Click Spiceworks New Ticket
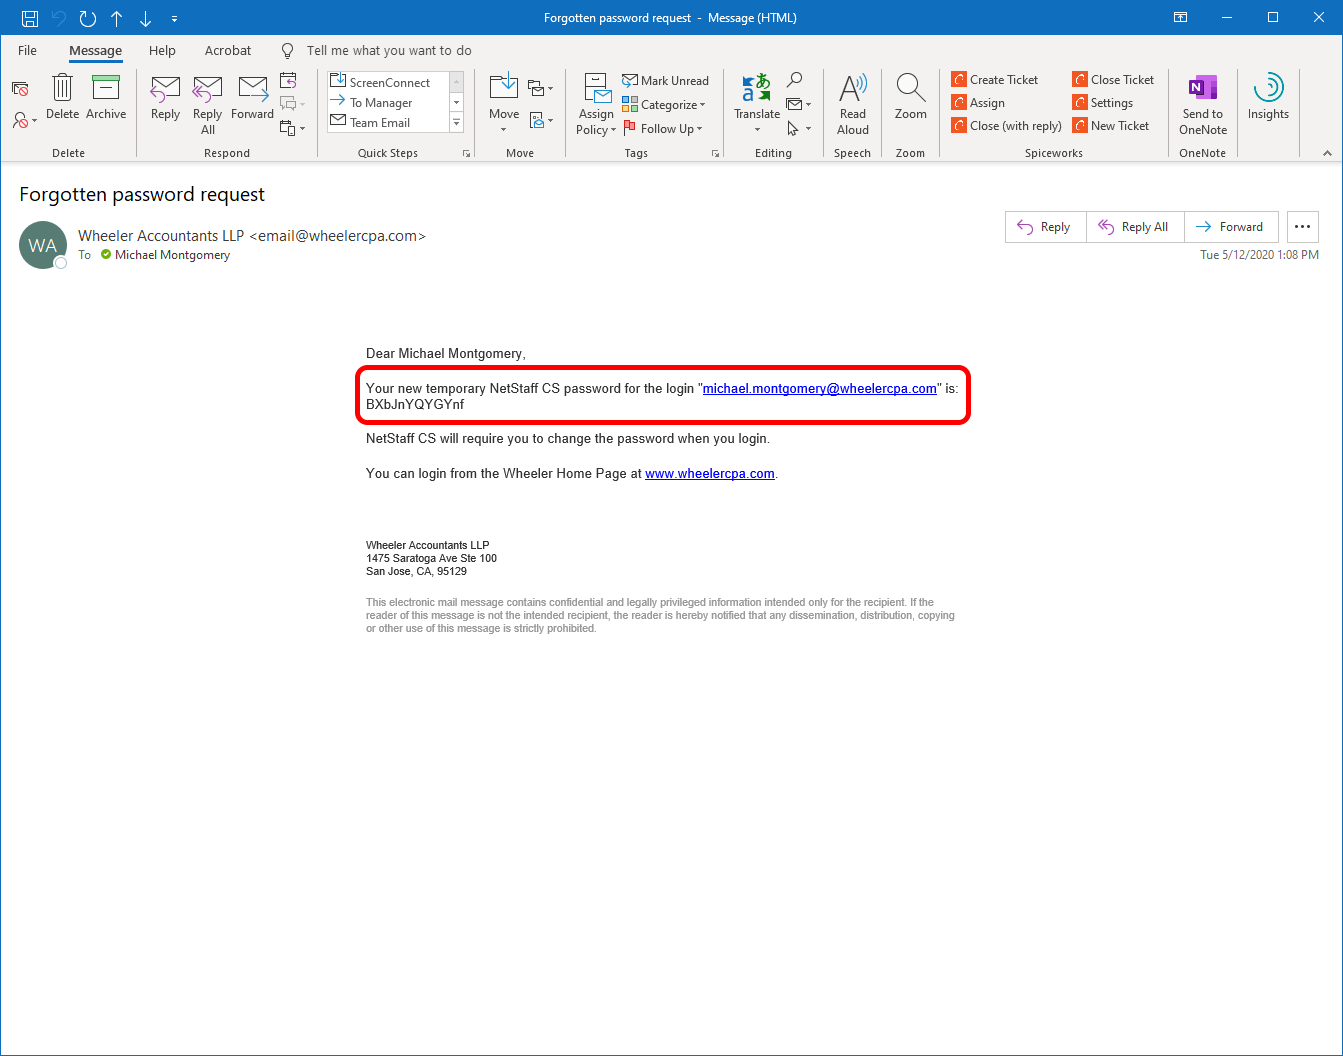 click(1111, 126)
